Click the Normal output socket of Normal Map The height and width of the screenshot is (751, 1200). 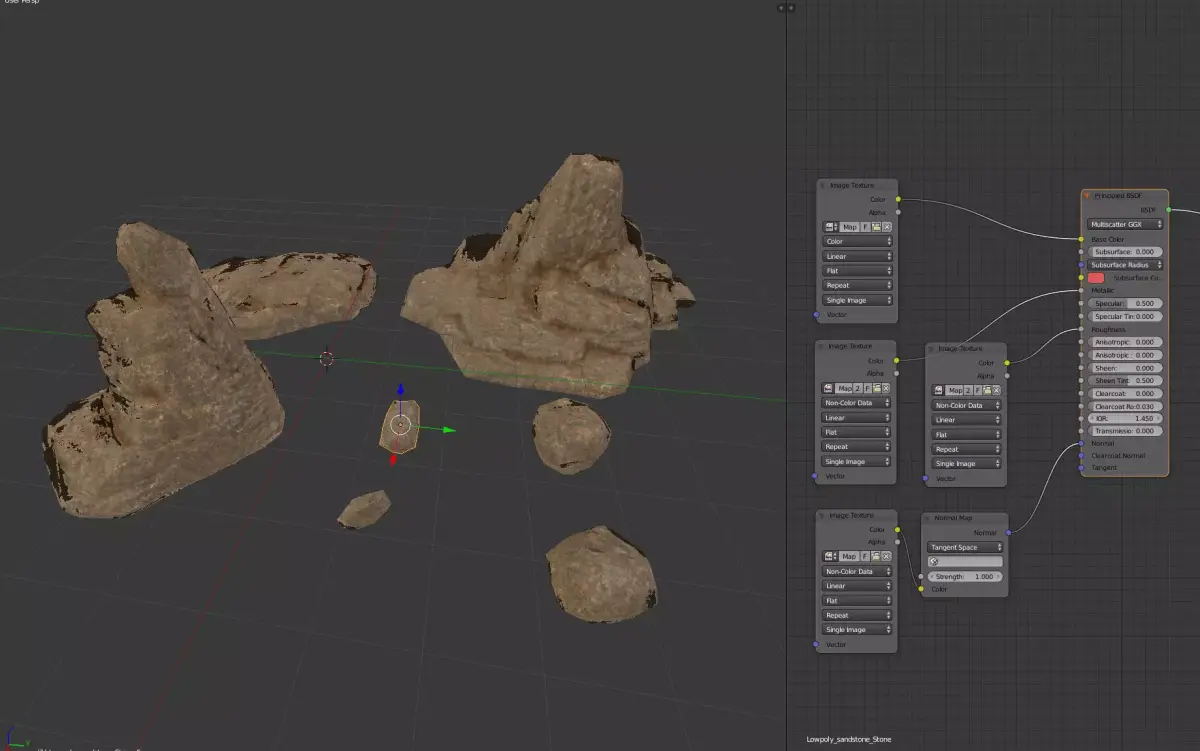(1008, 532)
